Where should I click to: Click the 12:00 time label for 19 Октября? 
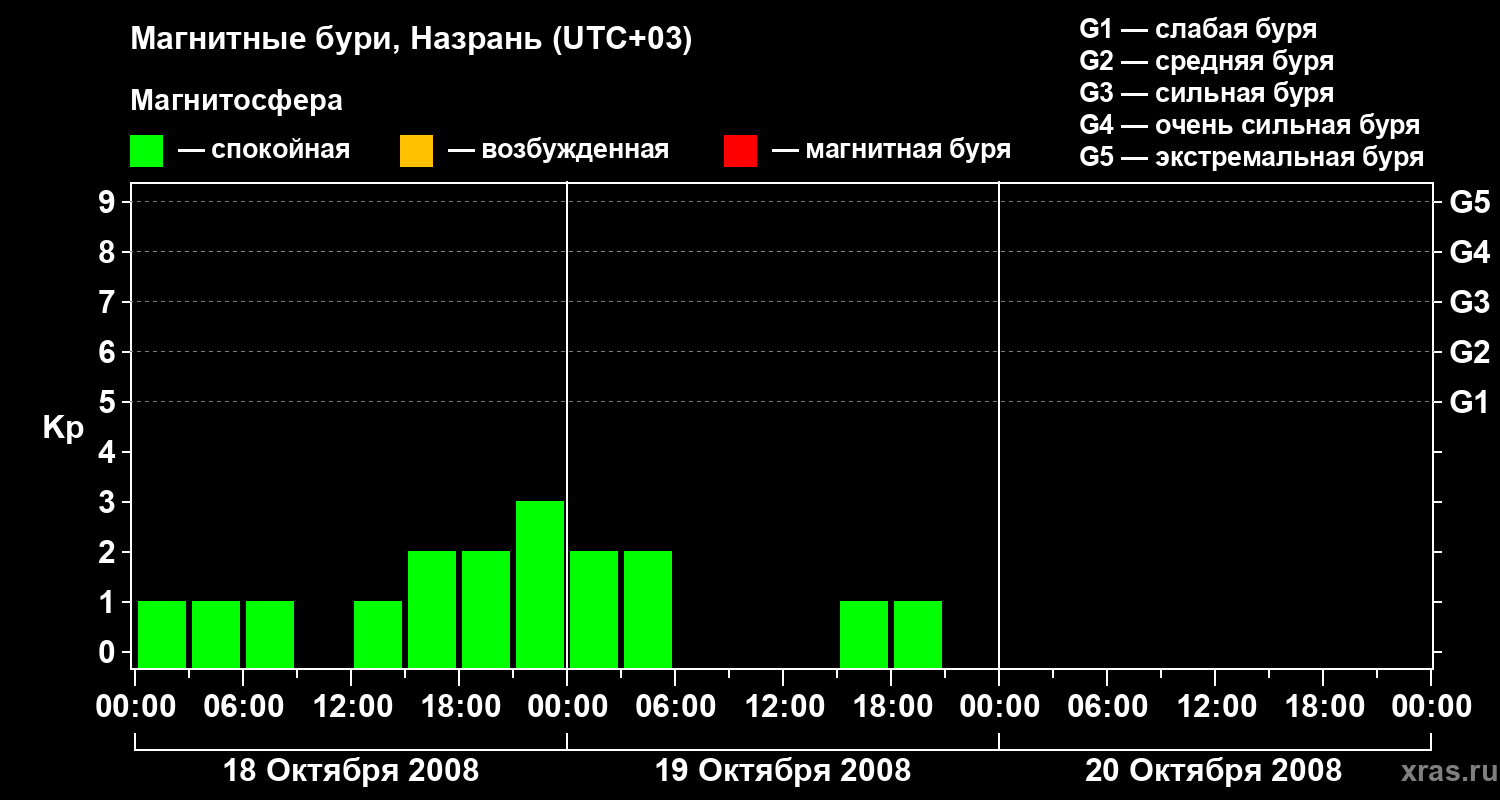783,707
